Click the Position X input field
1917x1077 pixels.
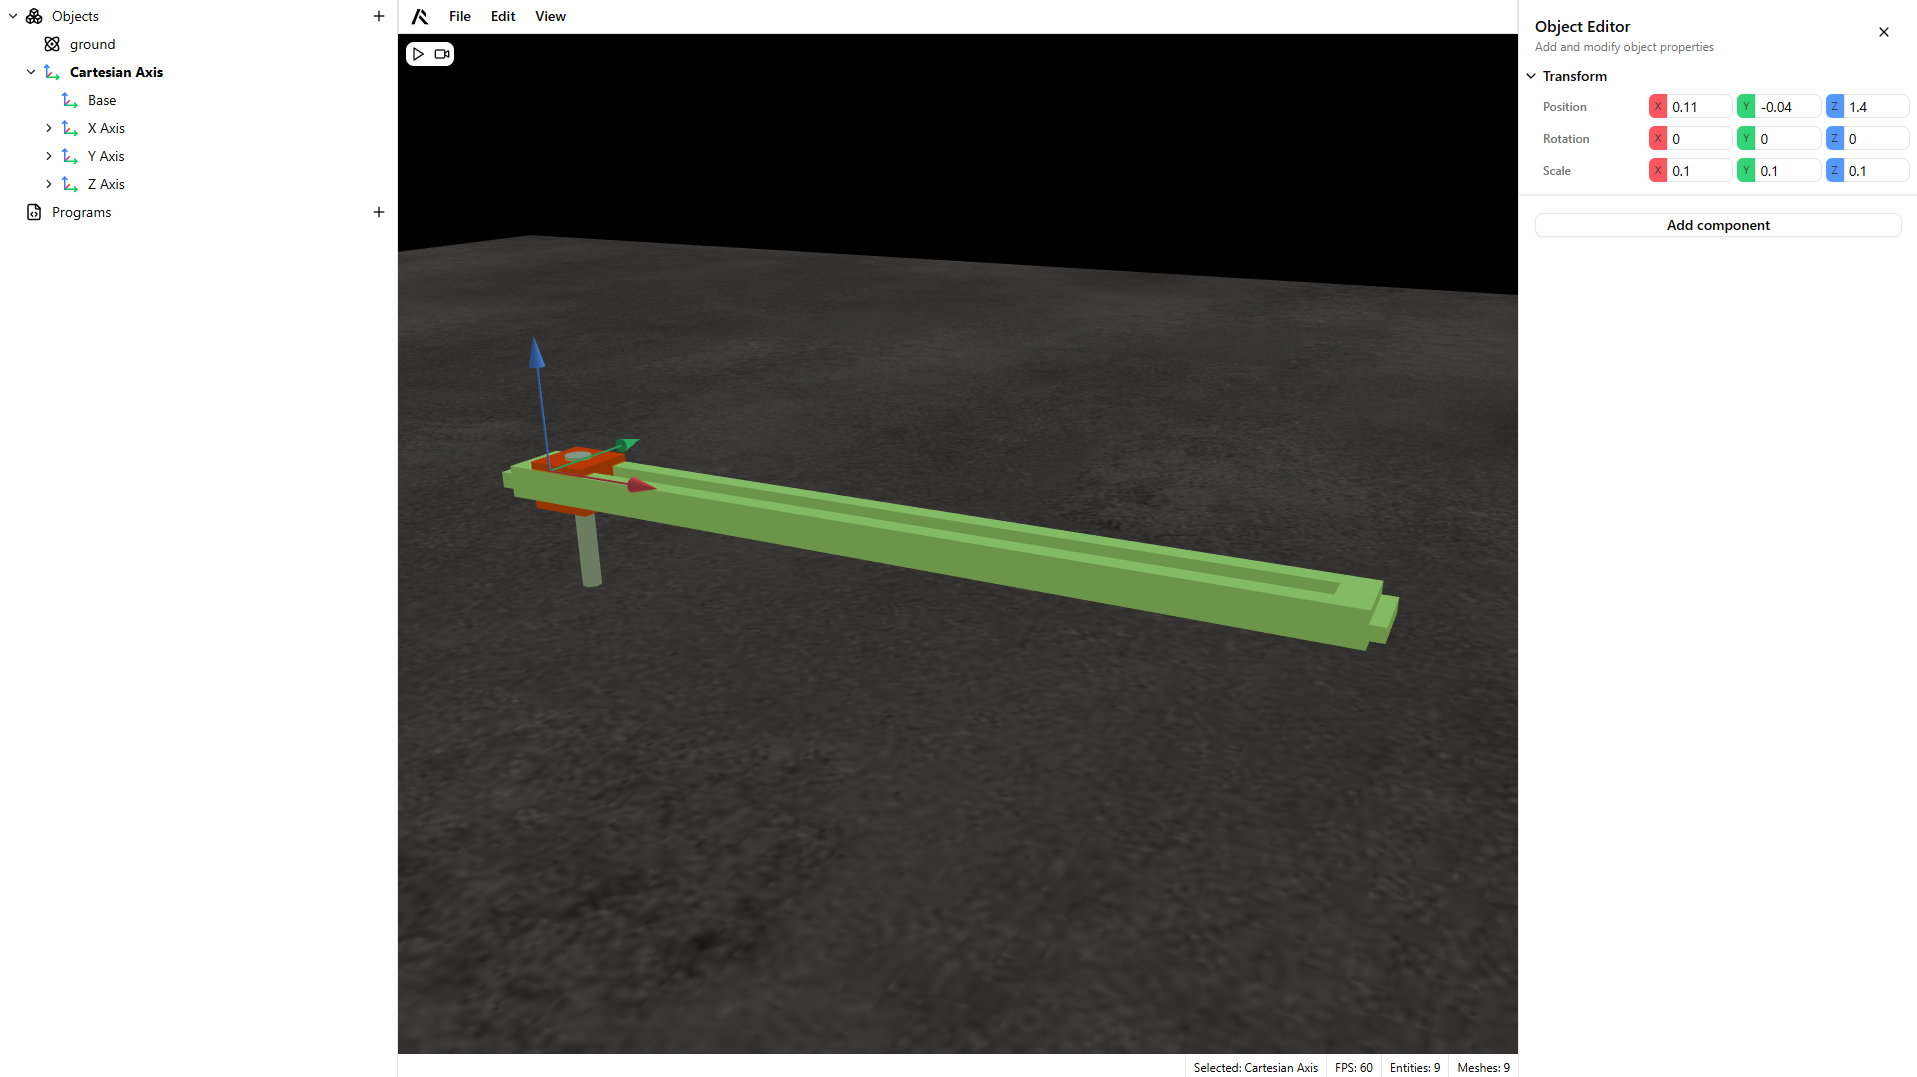coord(1698,107)
